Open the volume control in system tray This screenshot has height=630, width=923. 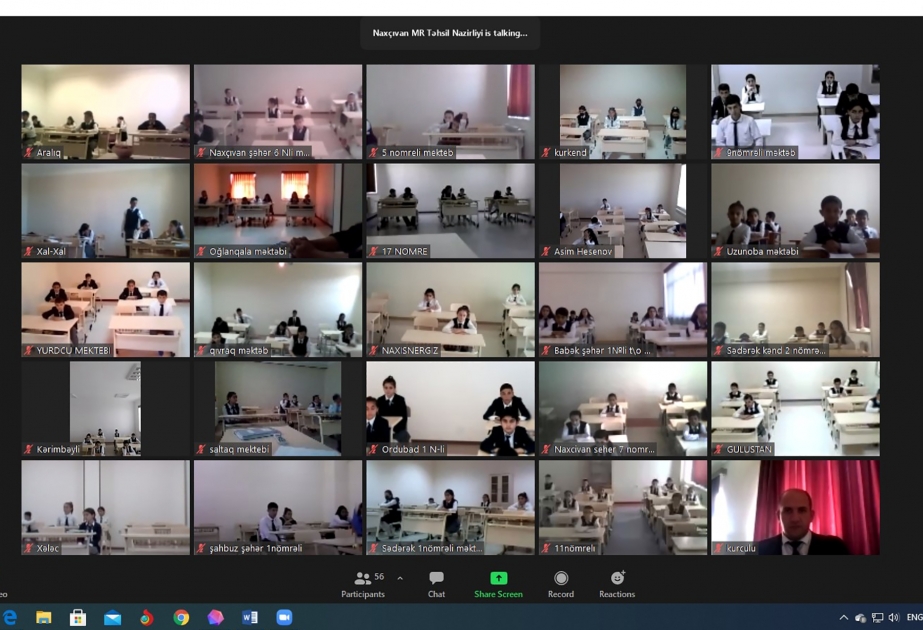894,617
